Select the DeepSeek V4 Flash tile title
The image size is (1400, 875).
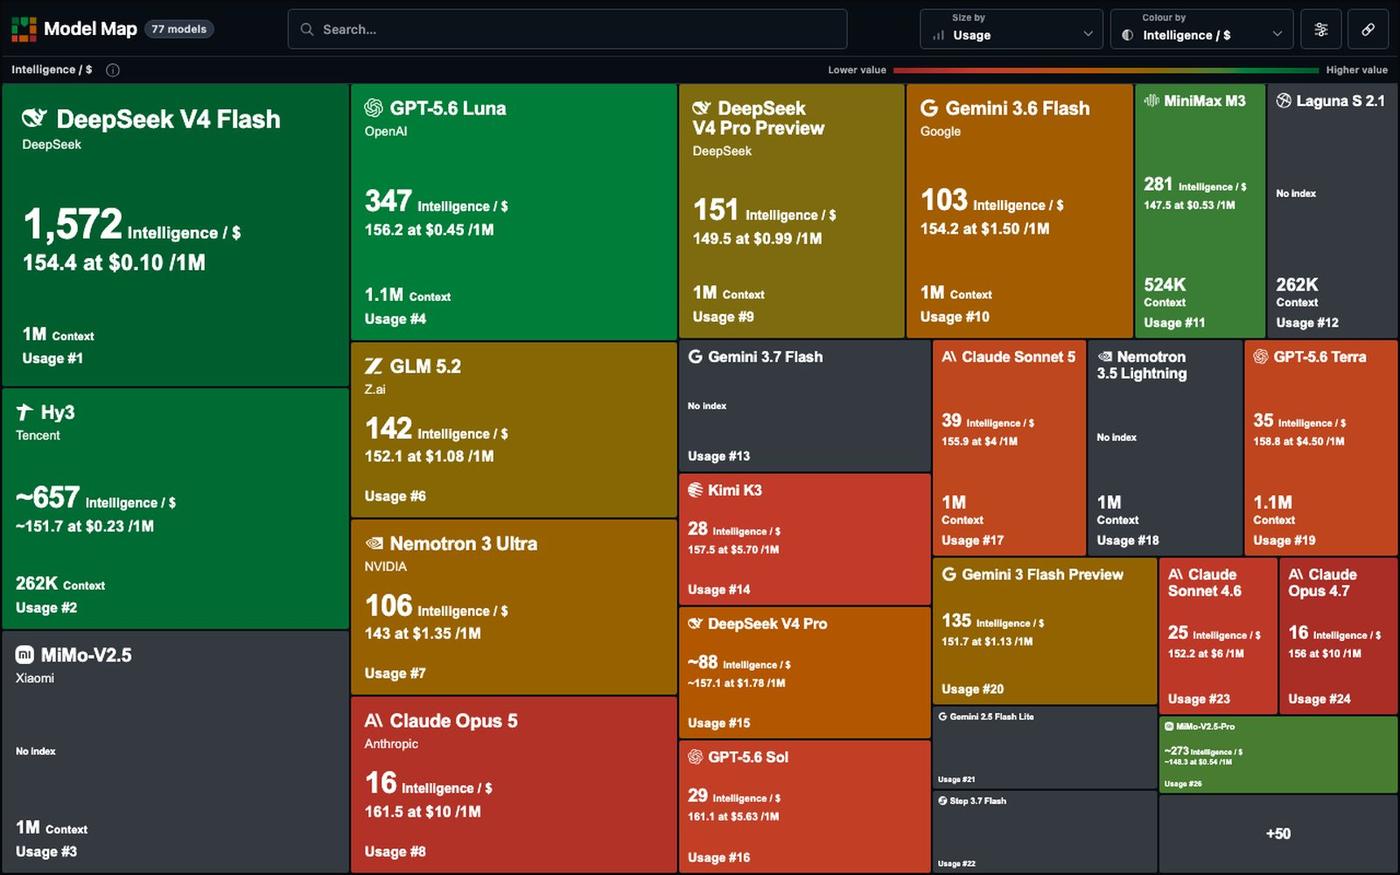click(x=168, y=119)
